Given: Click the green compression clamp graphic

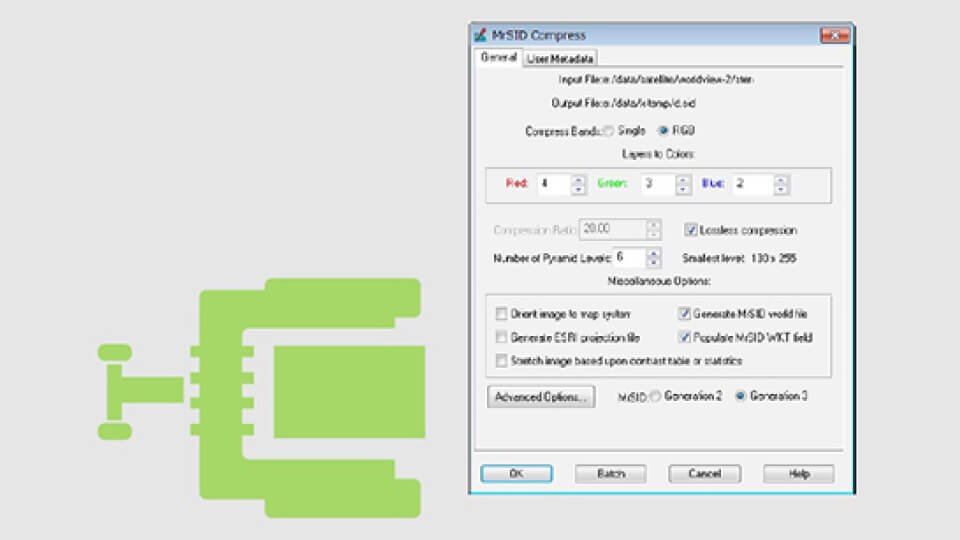Looking at the screenshot, I should [x=262, y=398].
